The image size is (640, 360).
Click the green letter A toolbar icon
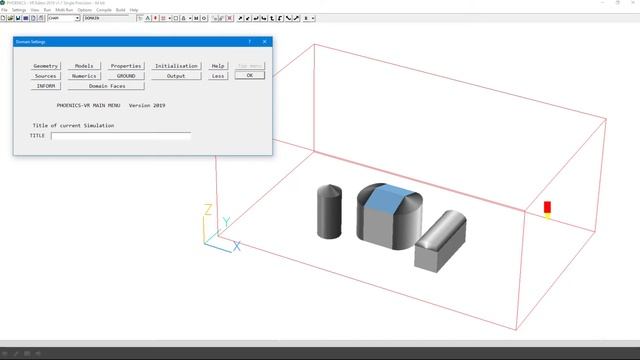pos(148,18)
